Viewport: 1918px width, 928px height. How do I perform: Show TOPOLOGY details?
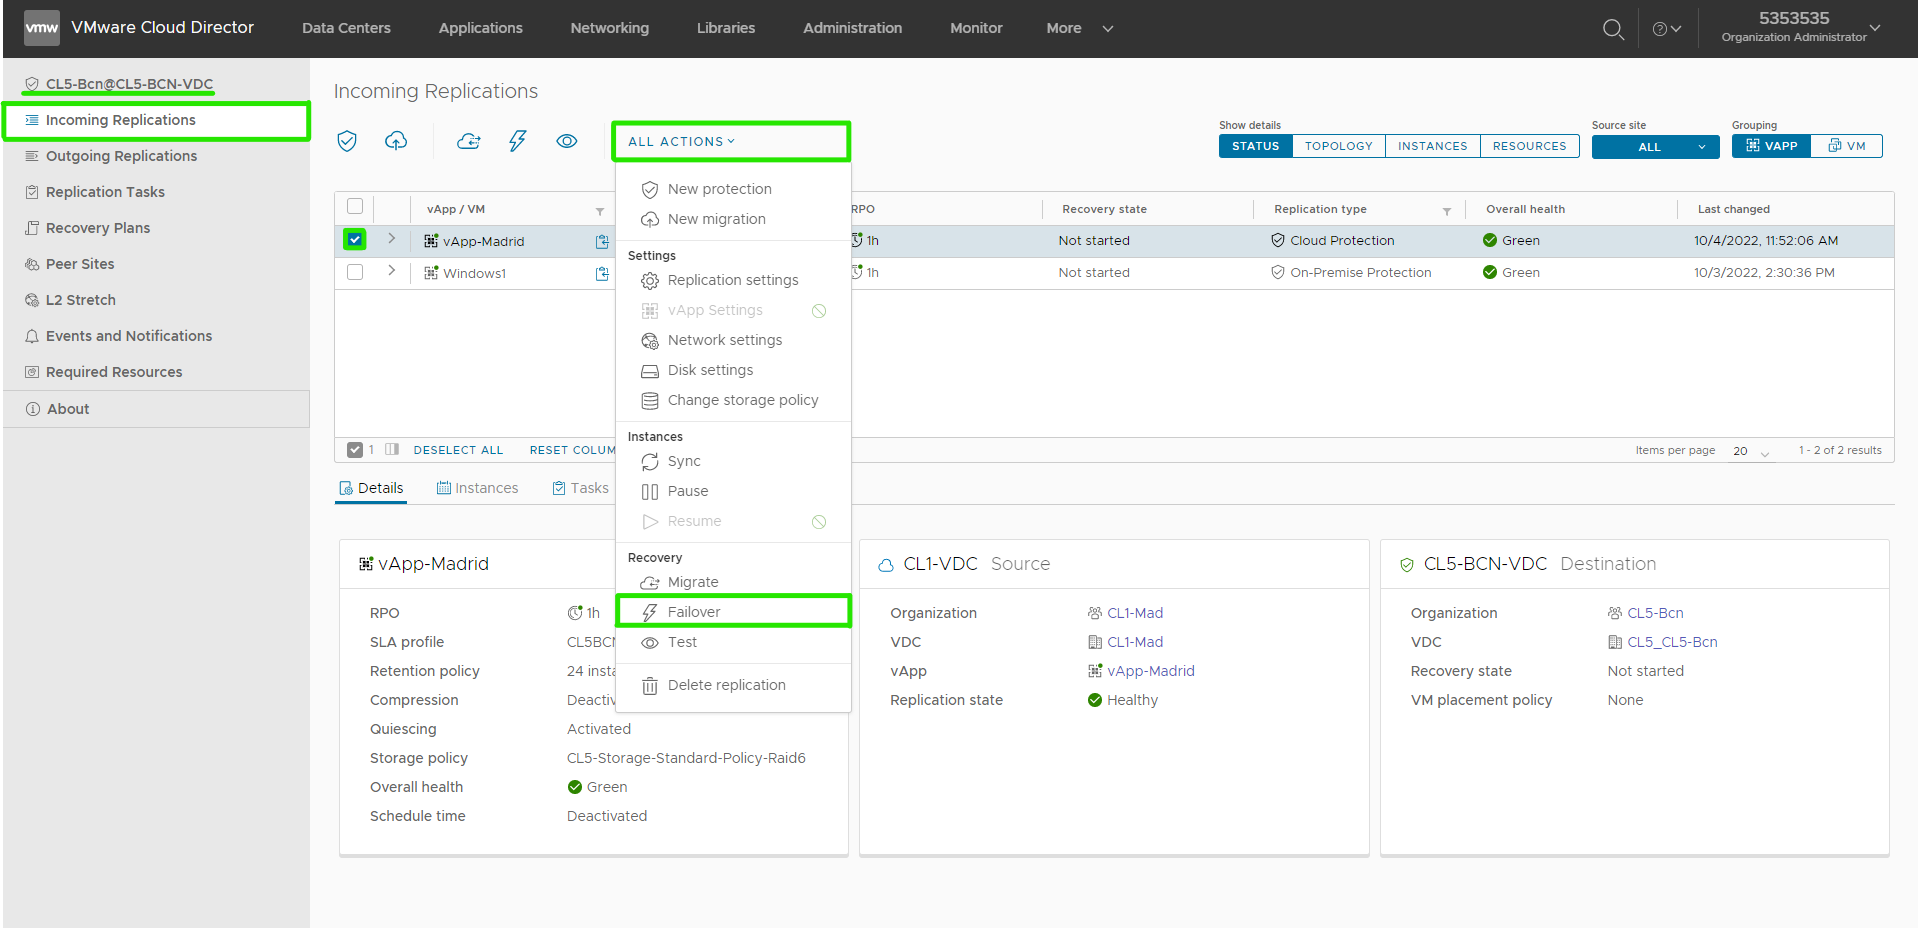coord(1338,146)
